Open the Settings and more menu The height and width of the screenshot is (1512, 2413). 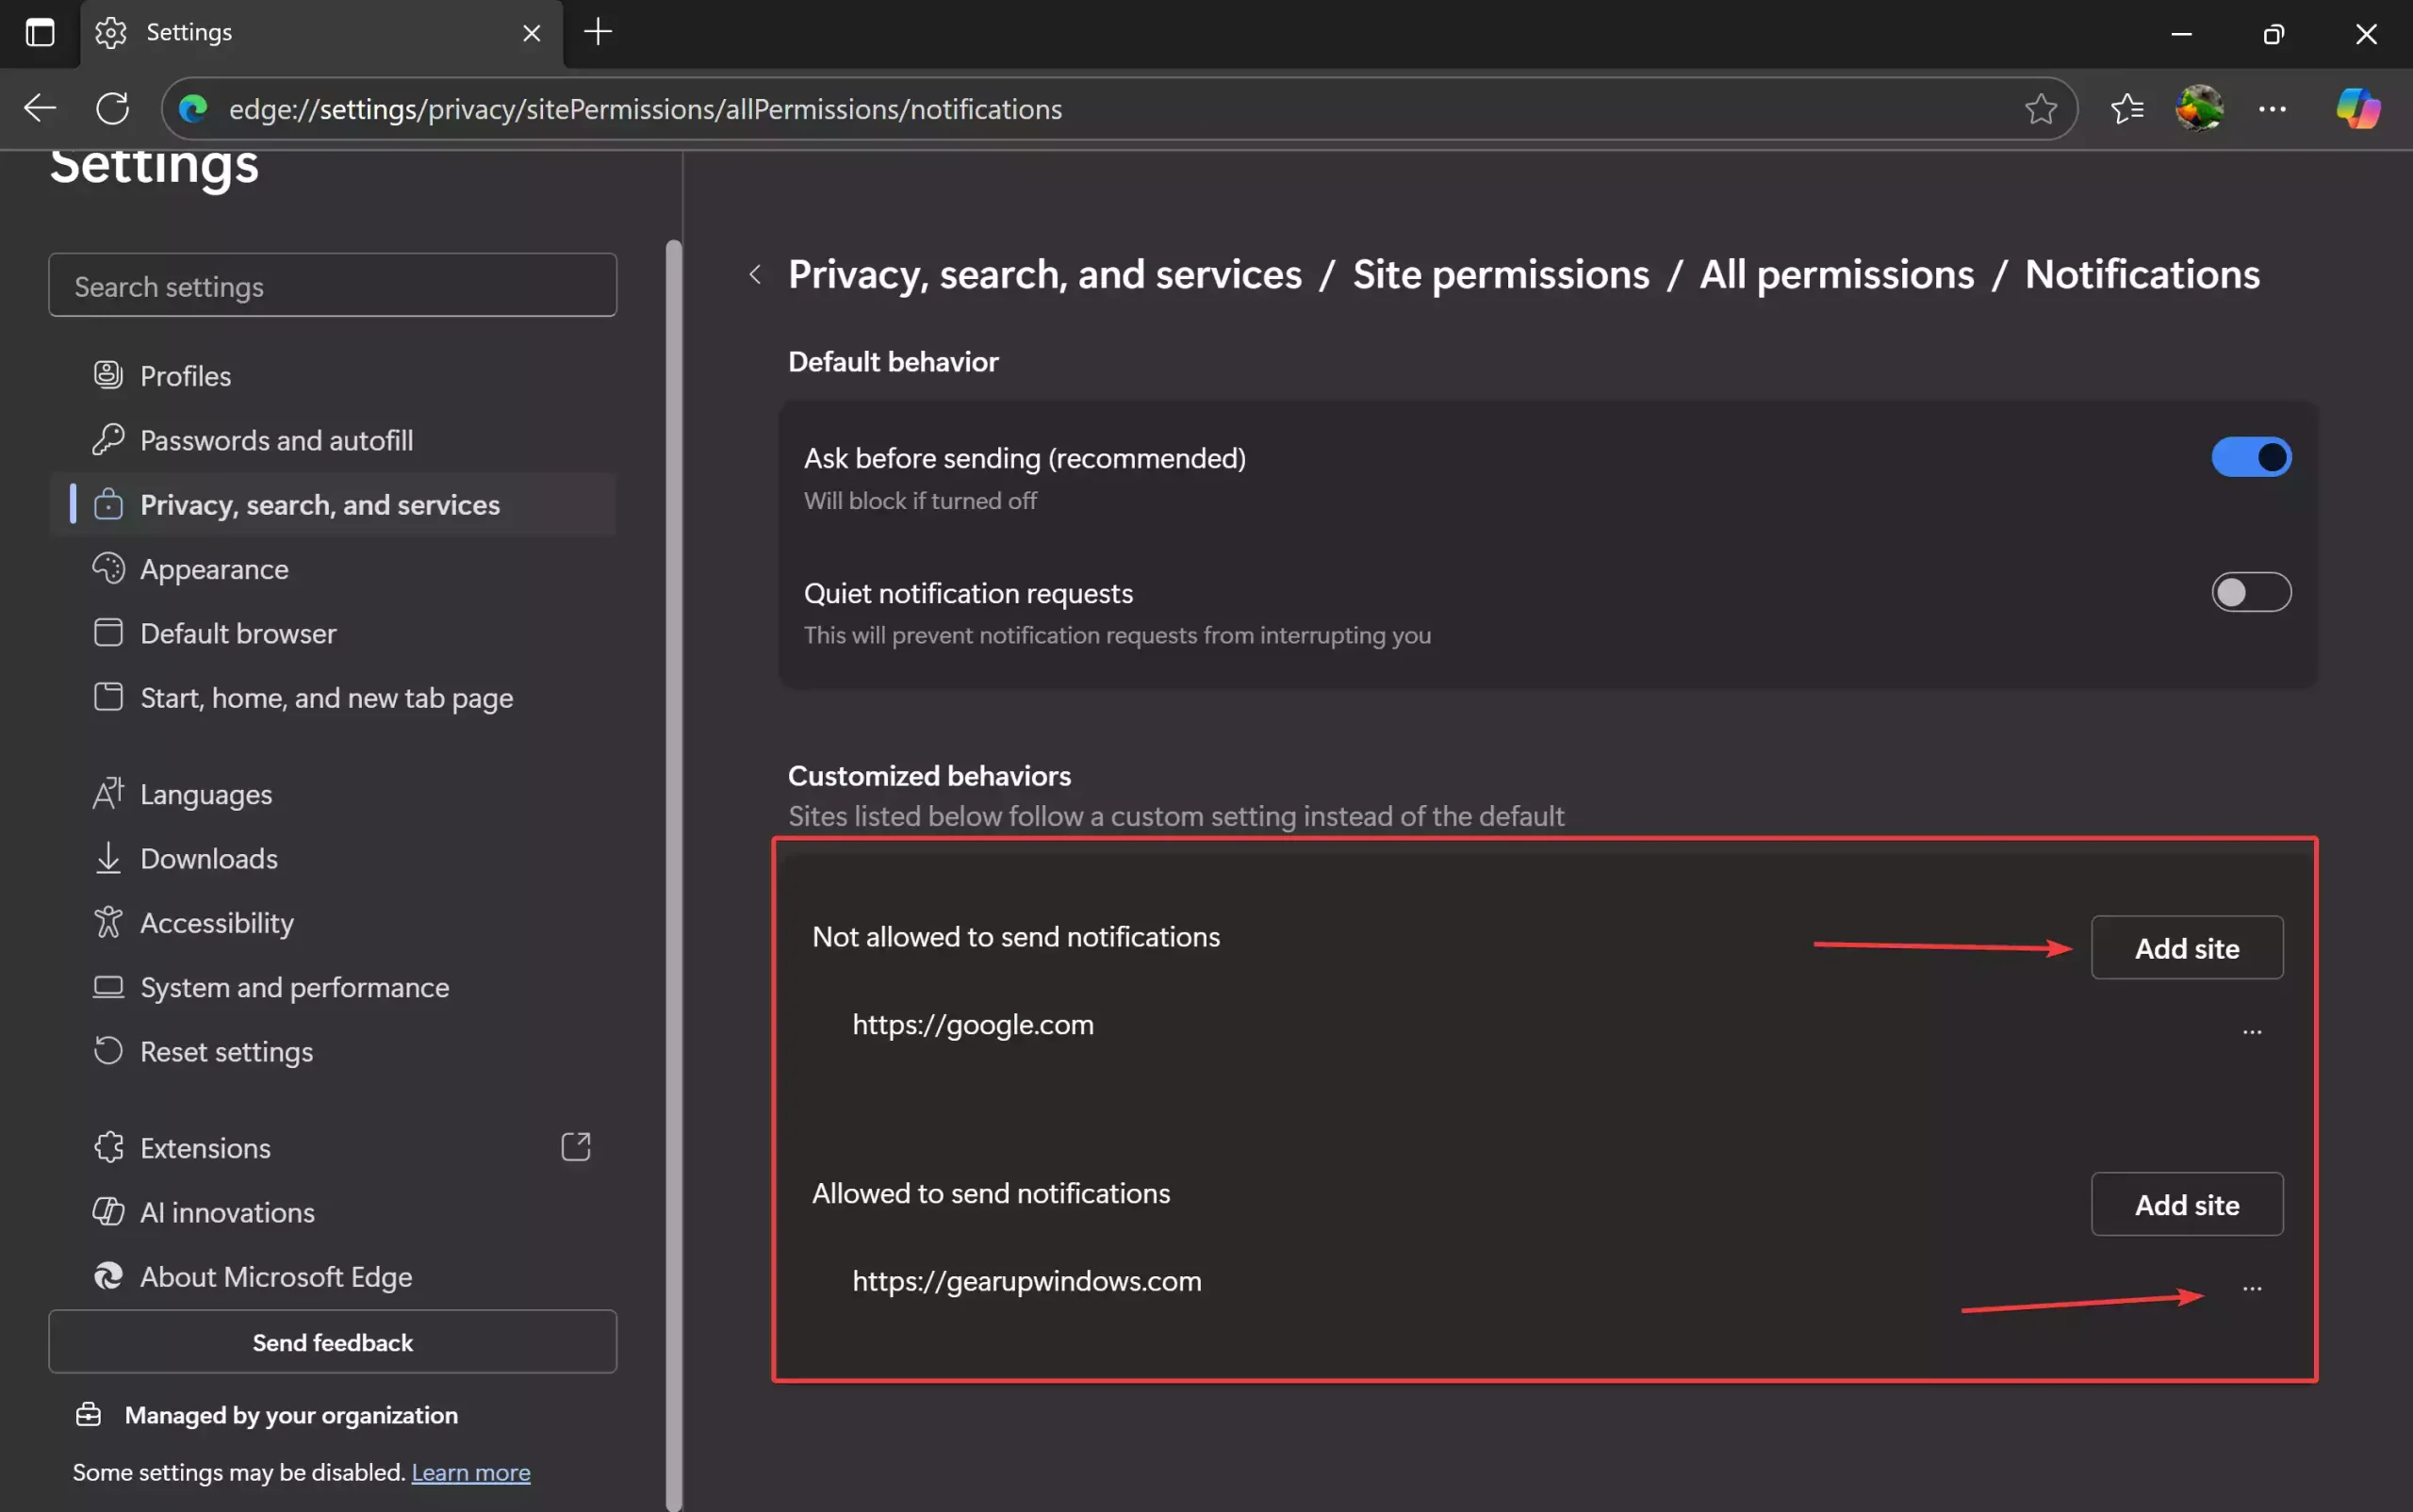2272,108
